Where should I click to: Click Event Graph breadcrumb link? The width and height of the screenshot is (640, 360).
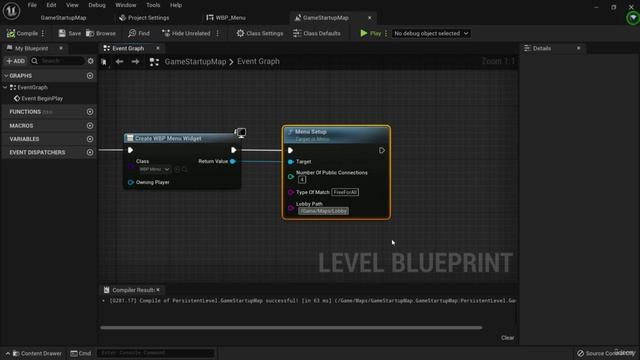[x=258, y=62]
